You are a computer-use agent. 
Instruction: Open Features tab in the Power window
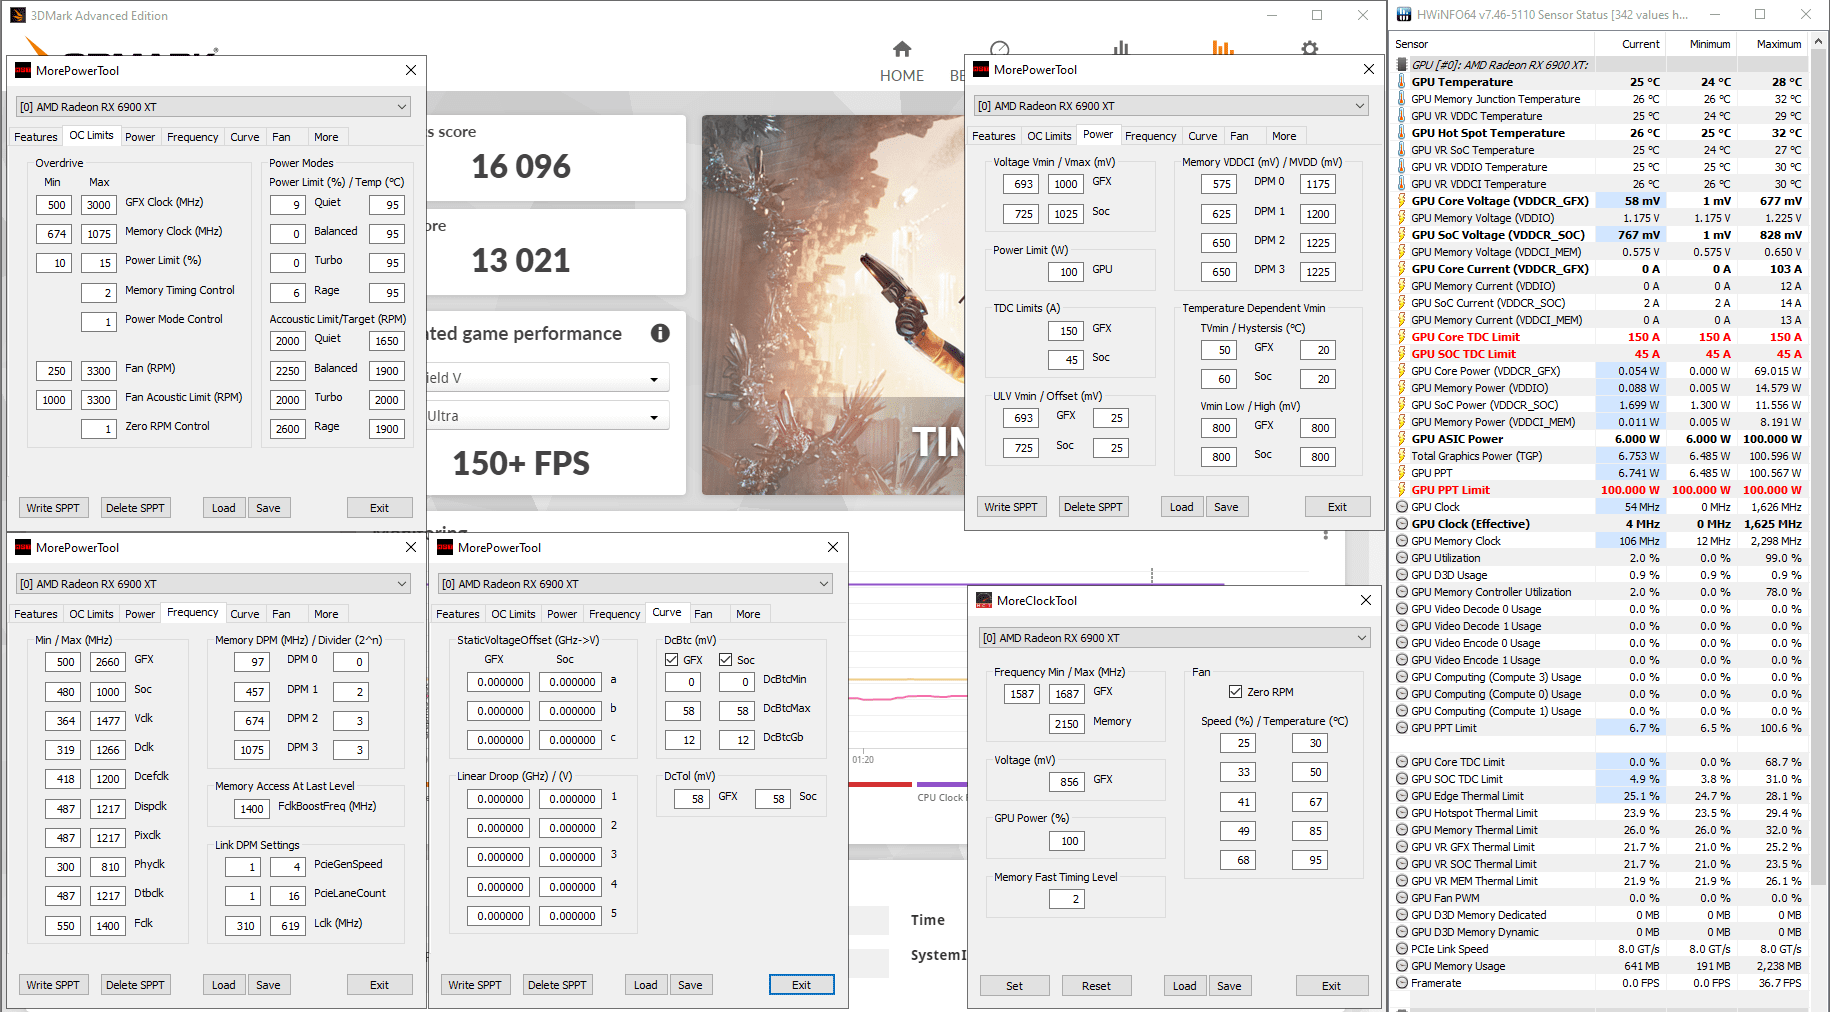tap(993, 136)
